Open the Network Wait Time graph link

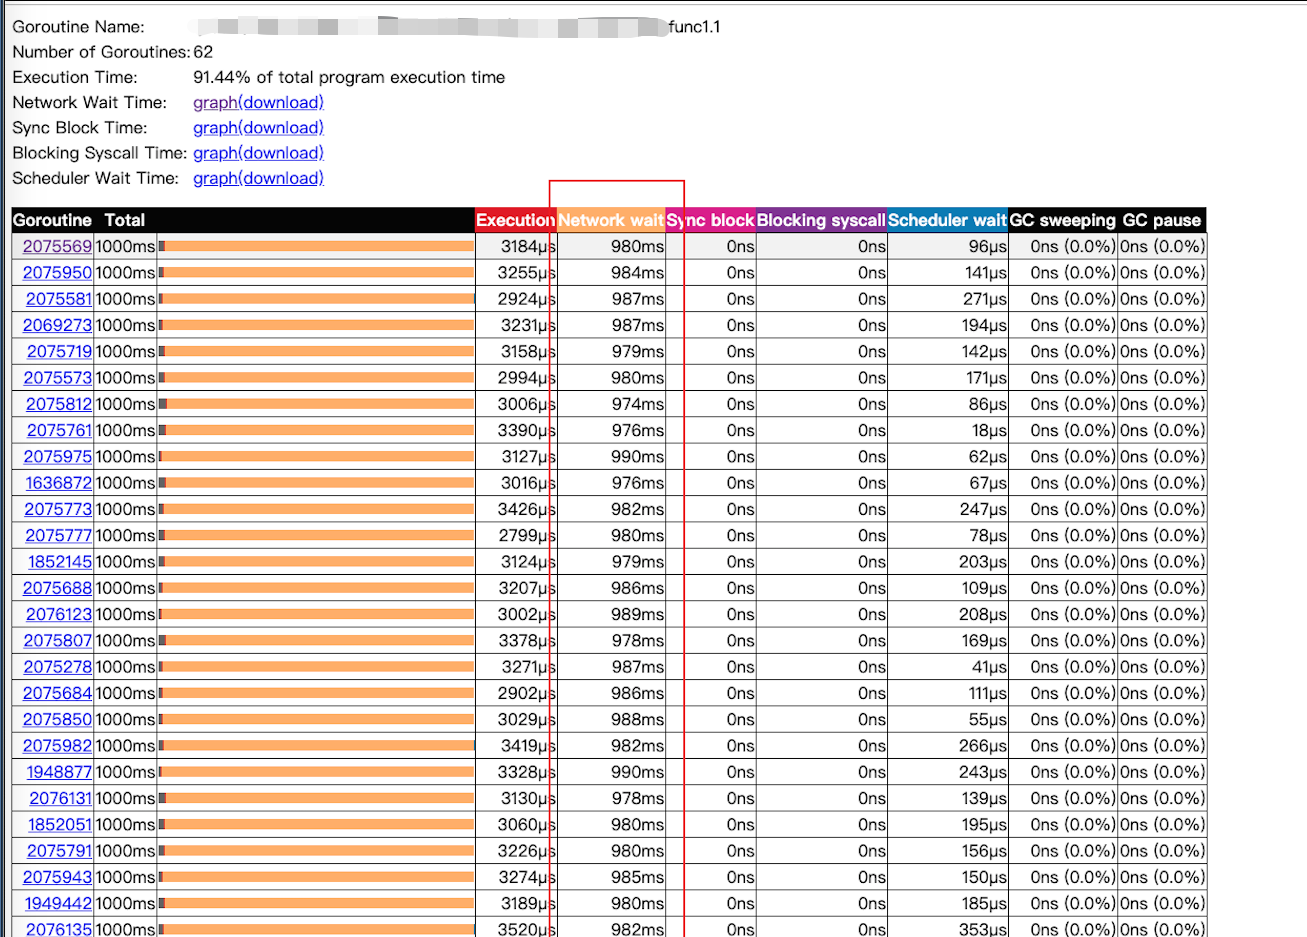tap(215, 102)
